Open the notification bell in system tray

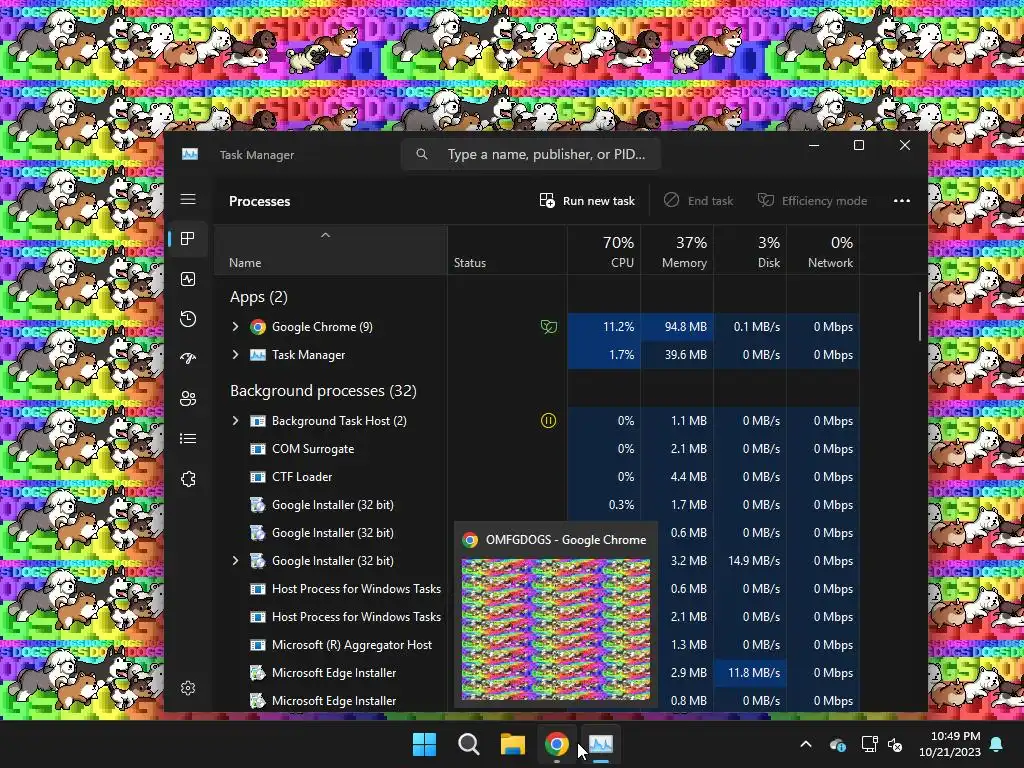[997, 744]
